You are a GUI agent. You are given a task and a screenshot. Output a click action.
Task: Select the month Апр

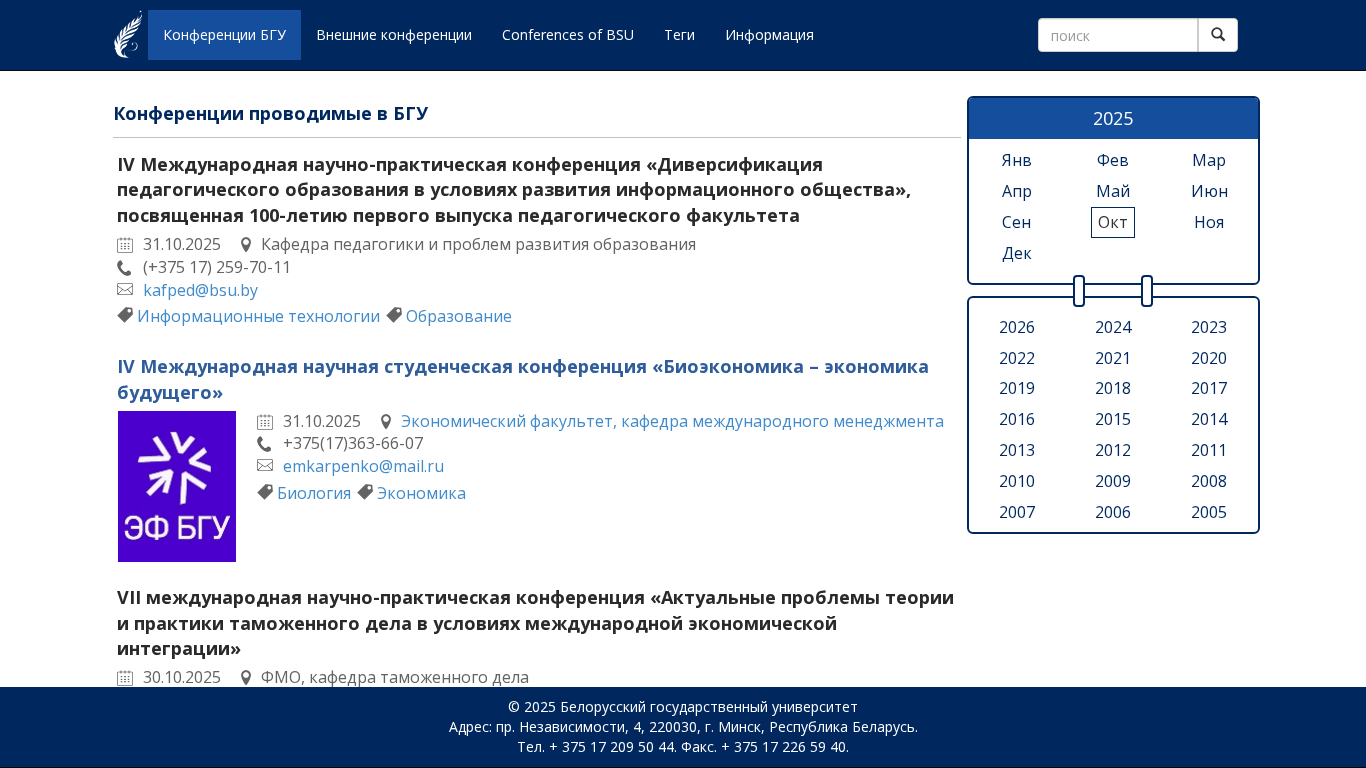pyautogui.click(x=1017, y=191)
